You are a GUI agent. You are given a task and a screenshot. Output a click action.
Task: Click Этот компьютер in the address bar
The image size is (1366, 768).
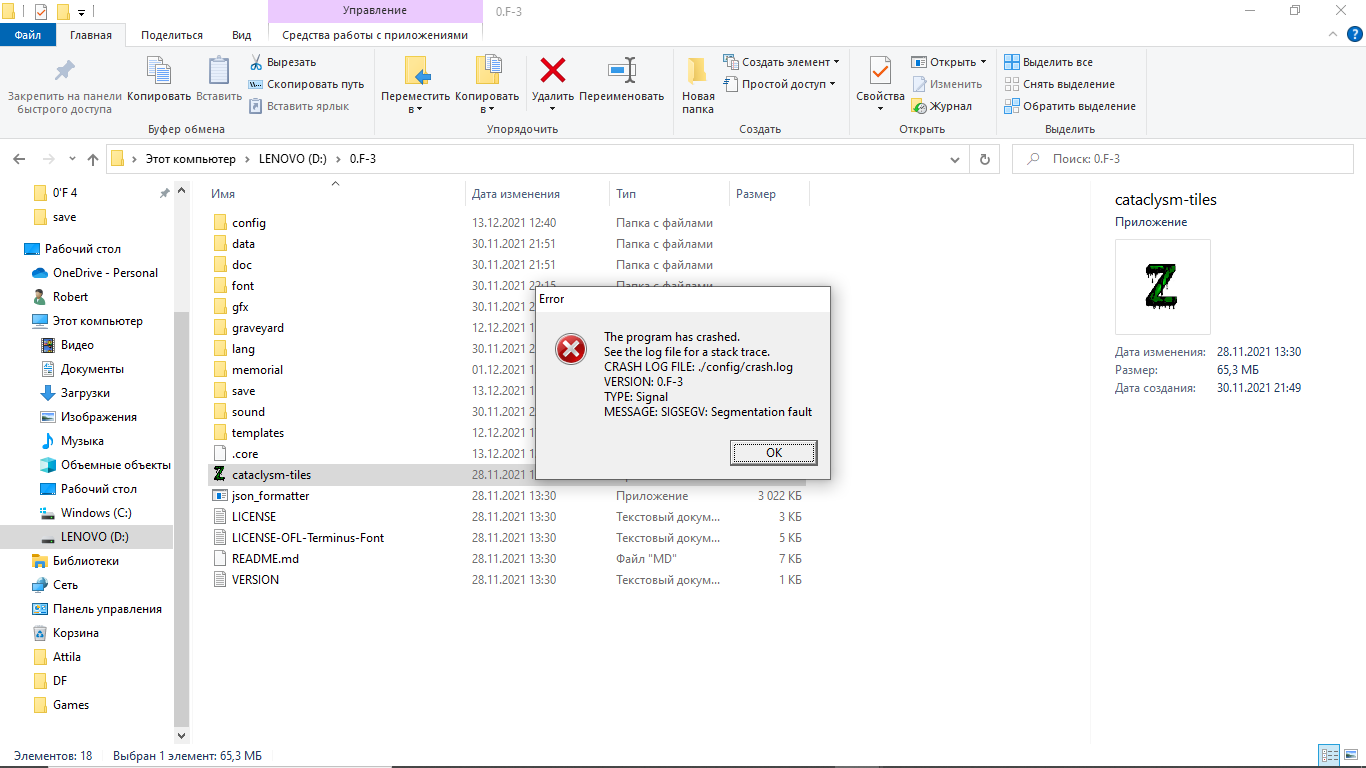coord(190,159)
